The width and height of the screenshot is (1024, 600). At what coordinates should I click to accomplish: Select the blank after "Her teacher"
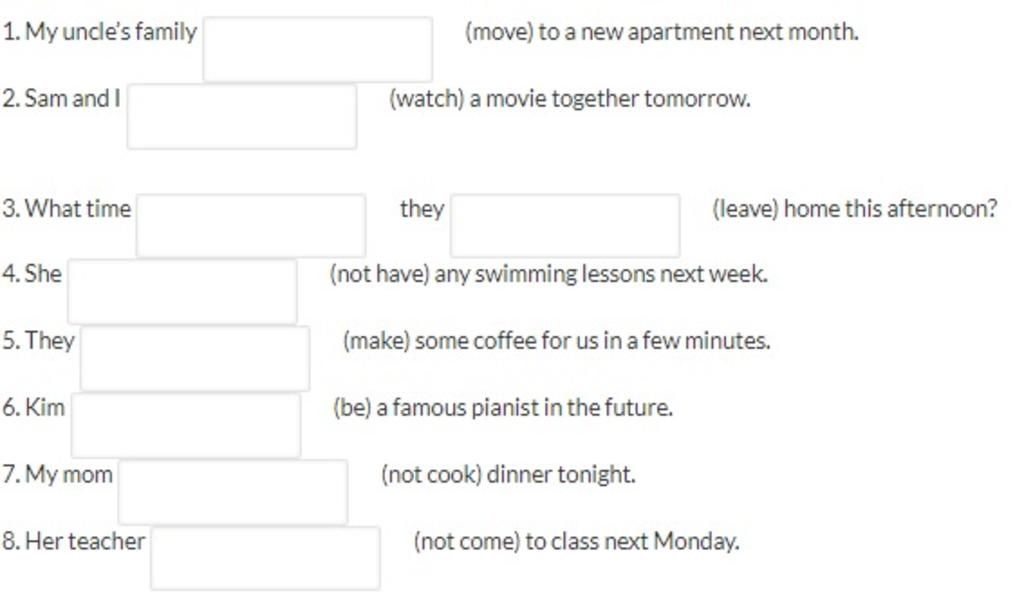coord(265,558)
